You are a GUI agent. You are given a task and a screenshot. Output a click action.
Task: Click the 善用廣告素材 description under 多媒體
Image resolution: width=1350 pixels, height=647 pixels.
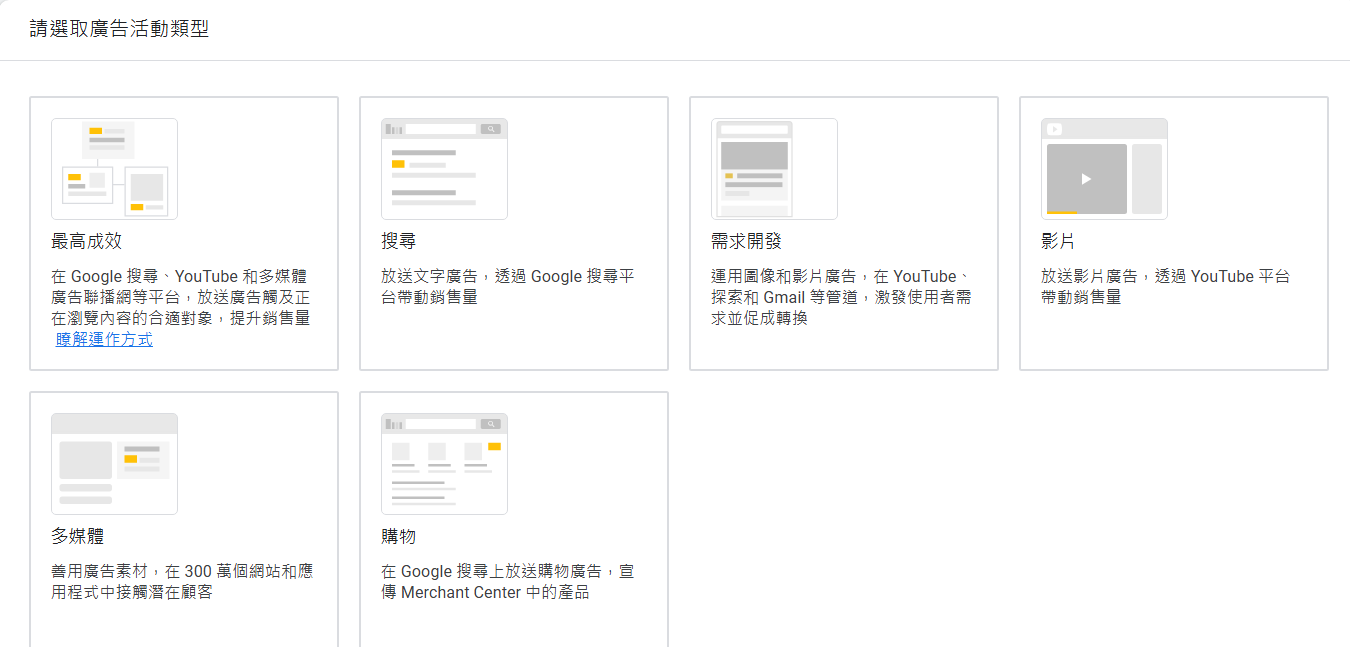point(182,582)
